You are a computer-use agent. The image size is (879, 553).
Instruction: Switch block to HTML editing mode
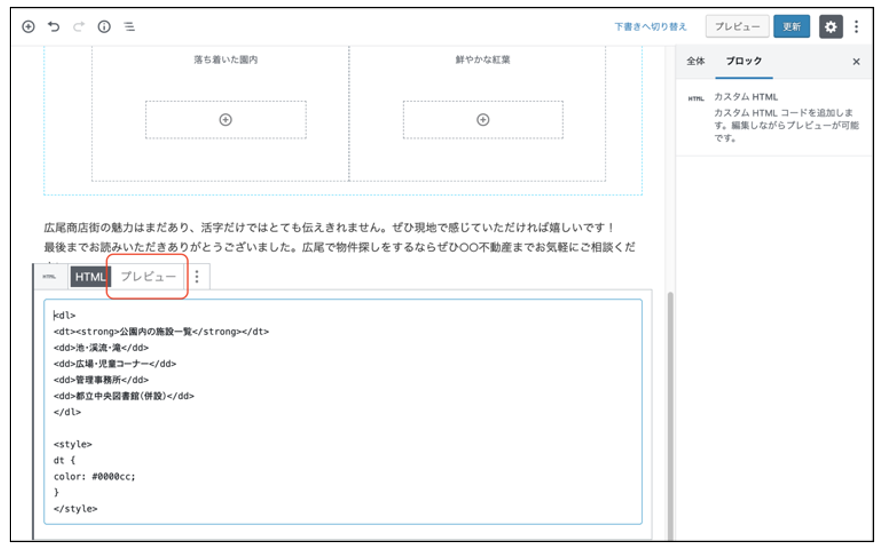tap(89, 277)
